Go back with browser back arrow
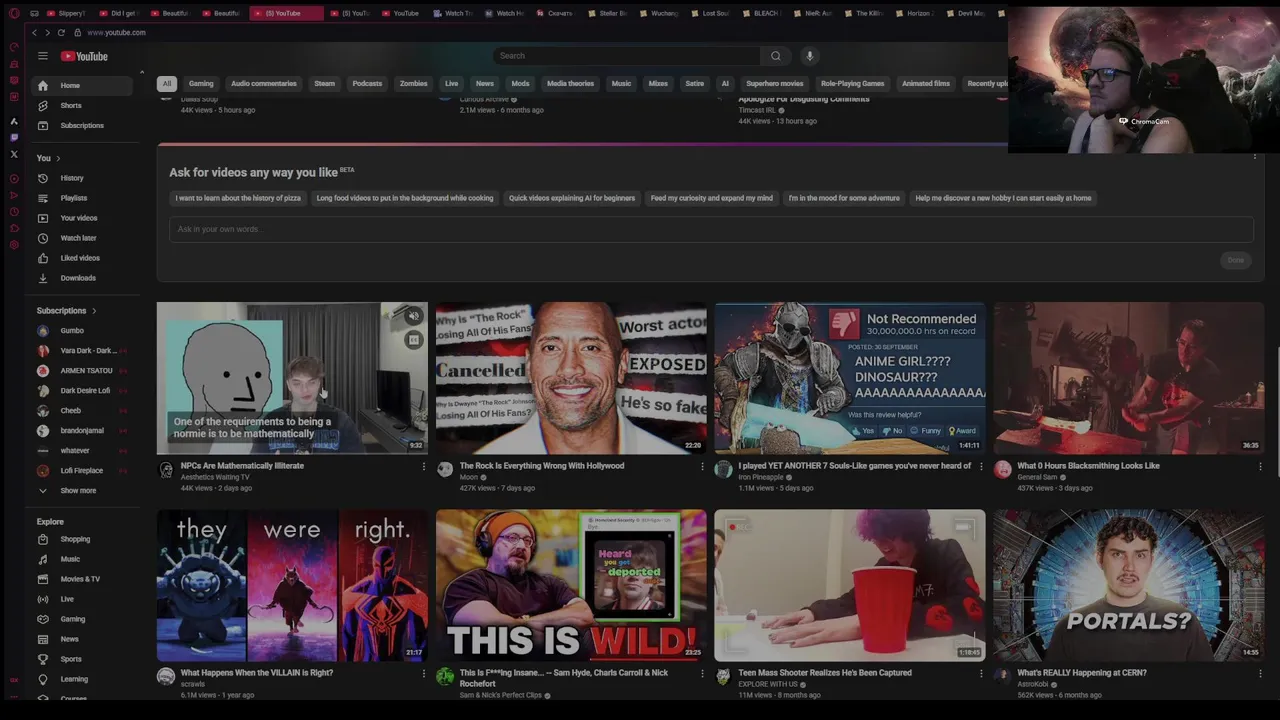The width and height of the screenshot is (1280, 720). tap(34, 32)
